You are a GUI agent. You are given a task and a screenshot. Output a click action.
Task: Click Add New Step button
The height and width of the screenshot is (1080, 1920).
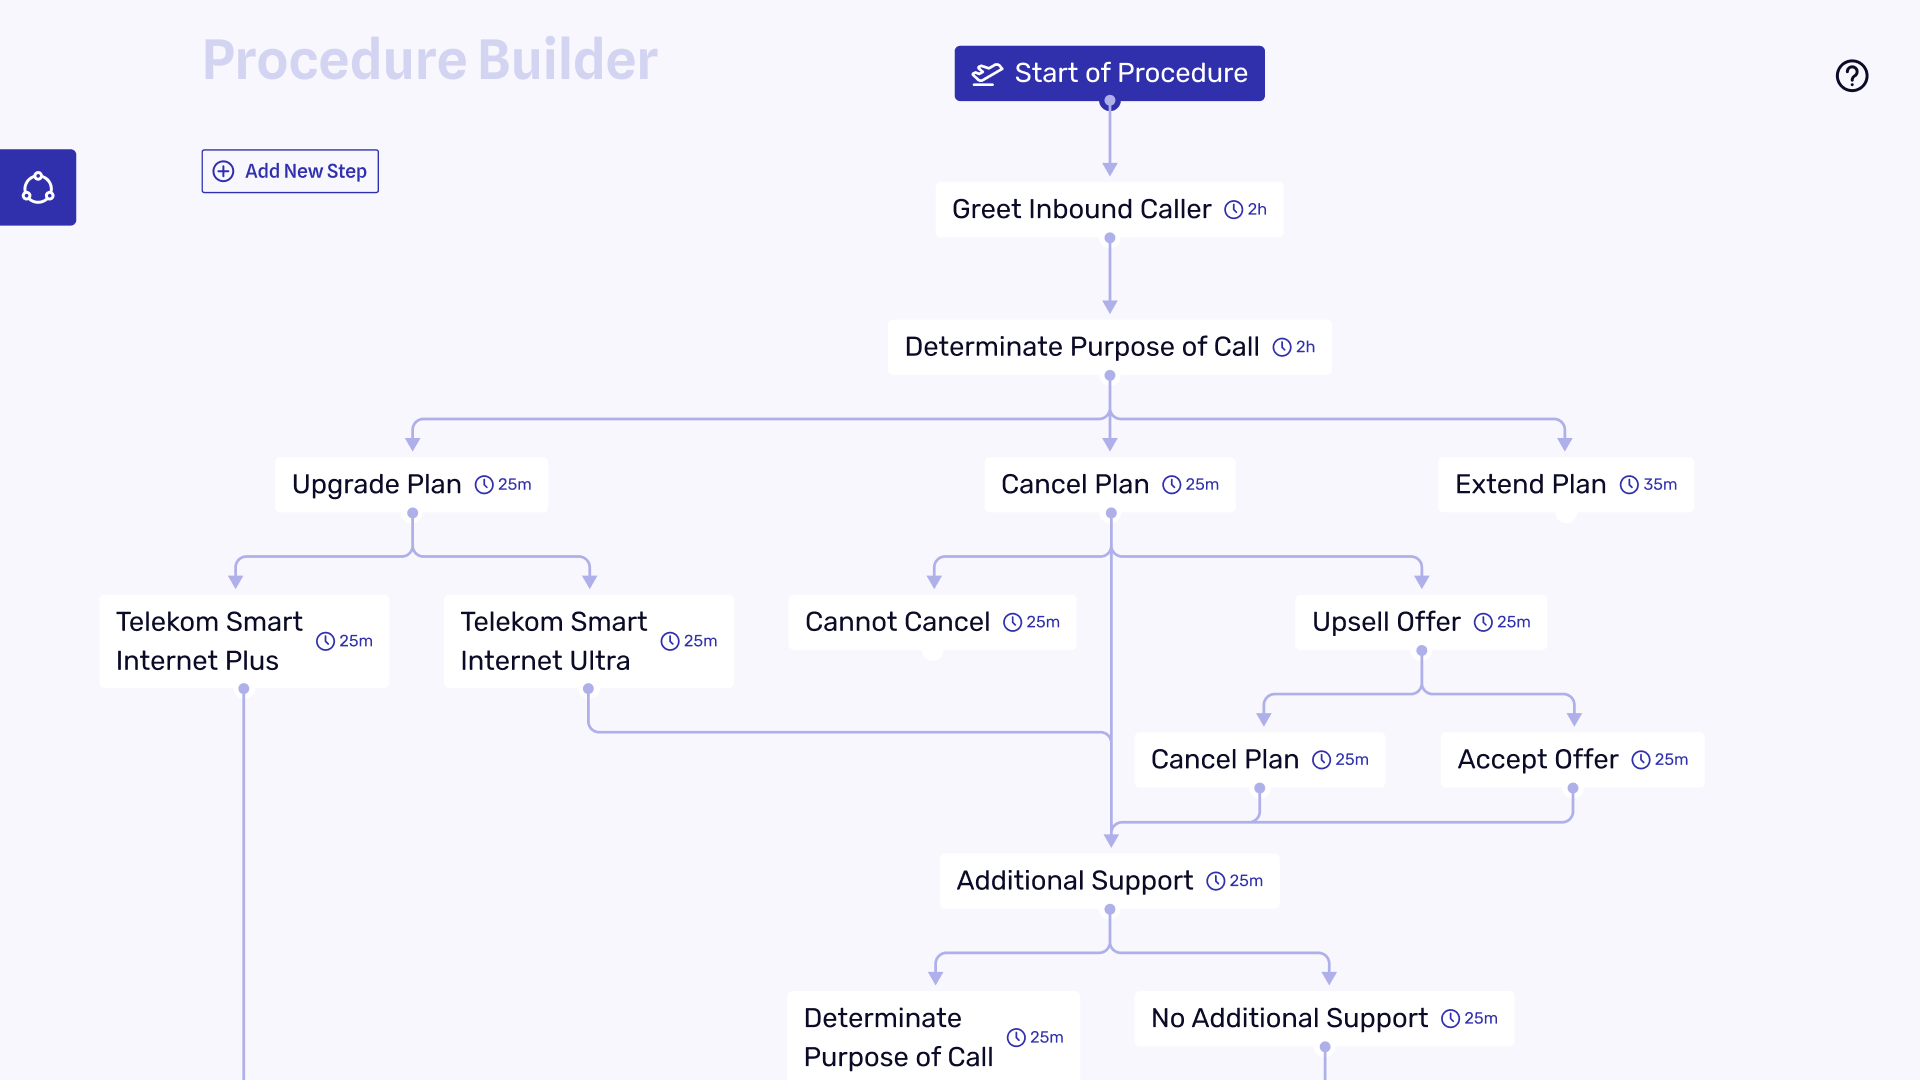tap(289, 170)
